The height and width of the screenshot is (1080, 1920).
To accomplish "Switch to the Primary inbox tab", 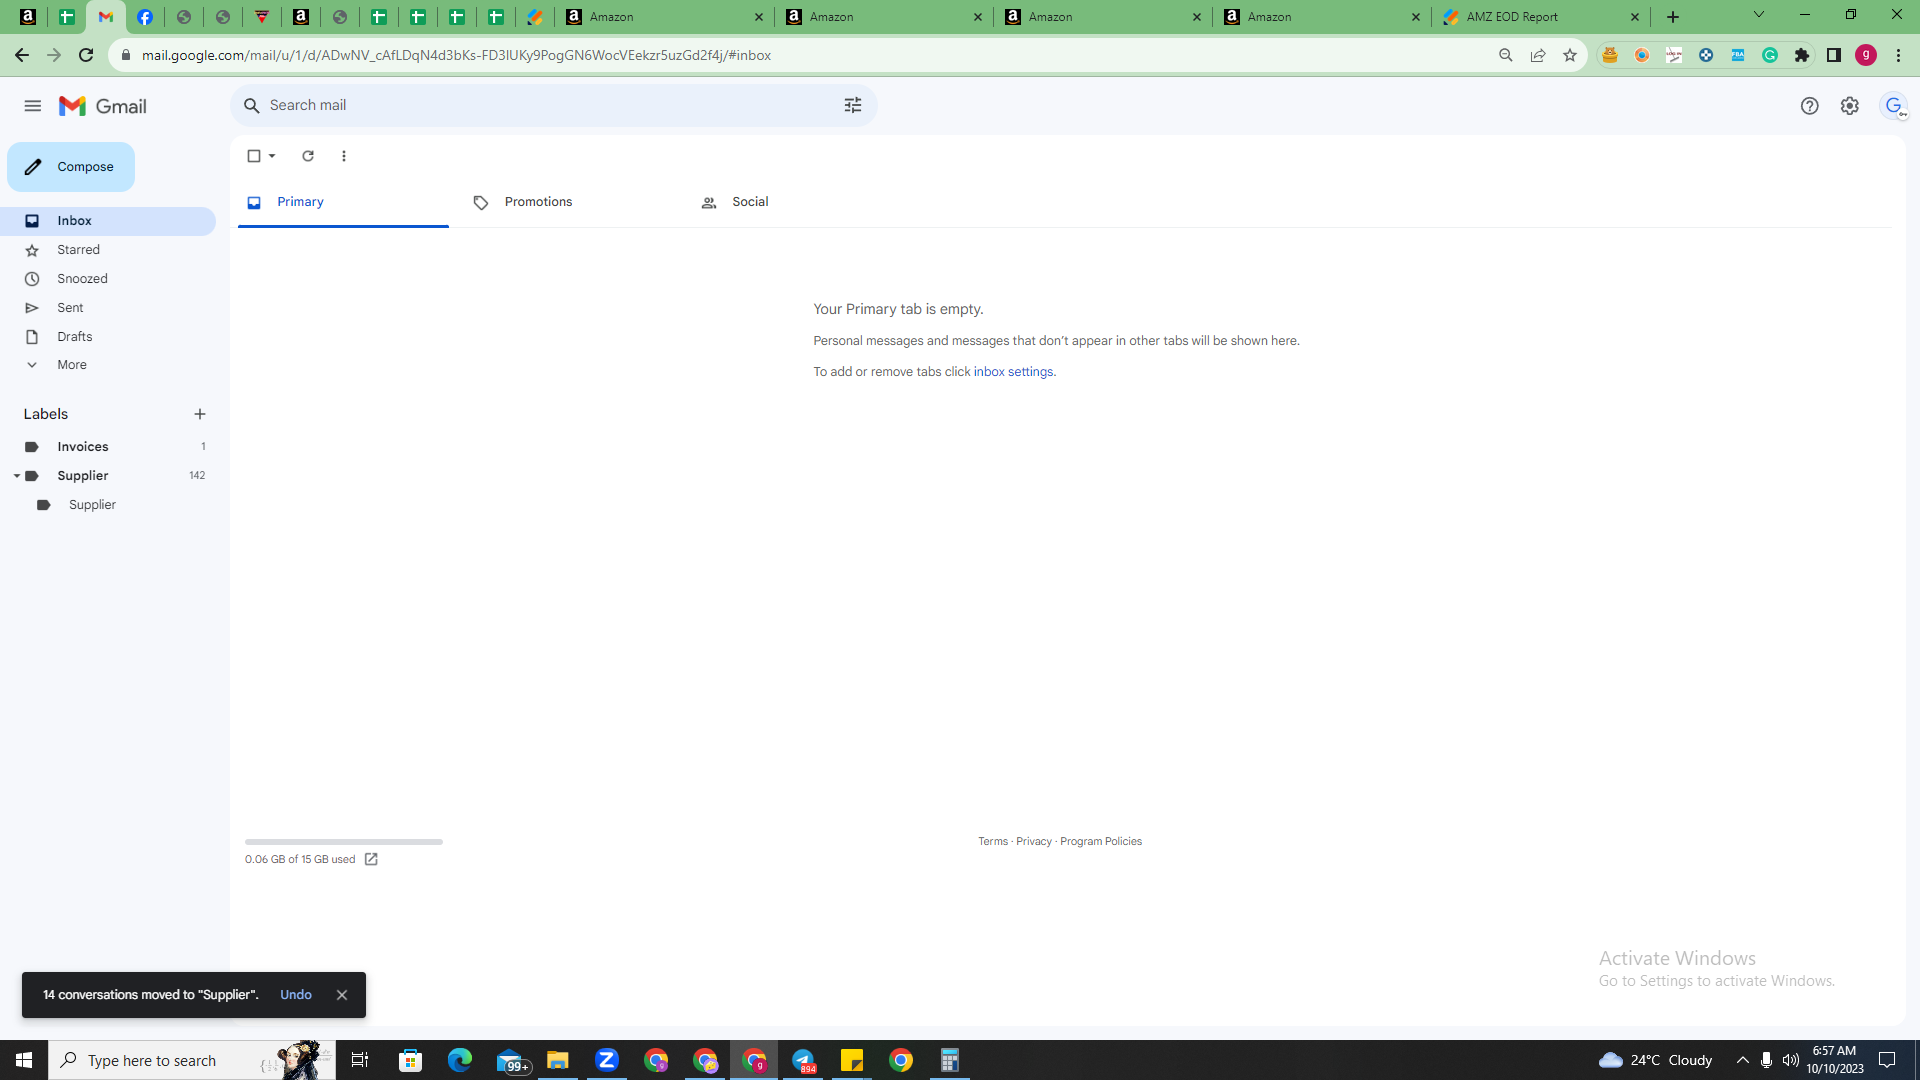I will (x=343, y=202).
